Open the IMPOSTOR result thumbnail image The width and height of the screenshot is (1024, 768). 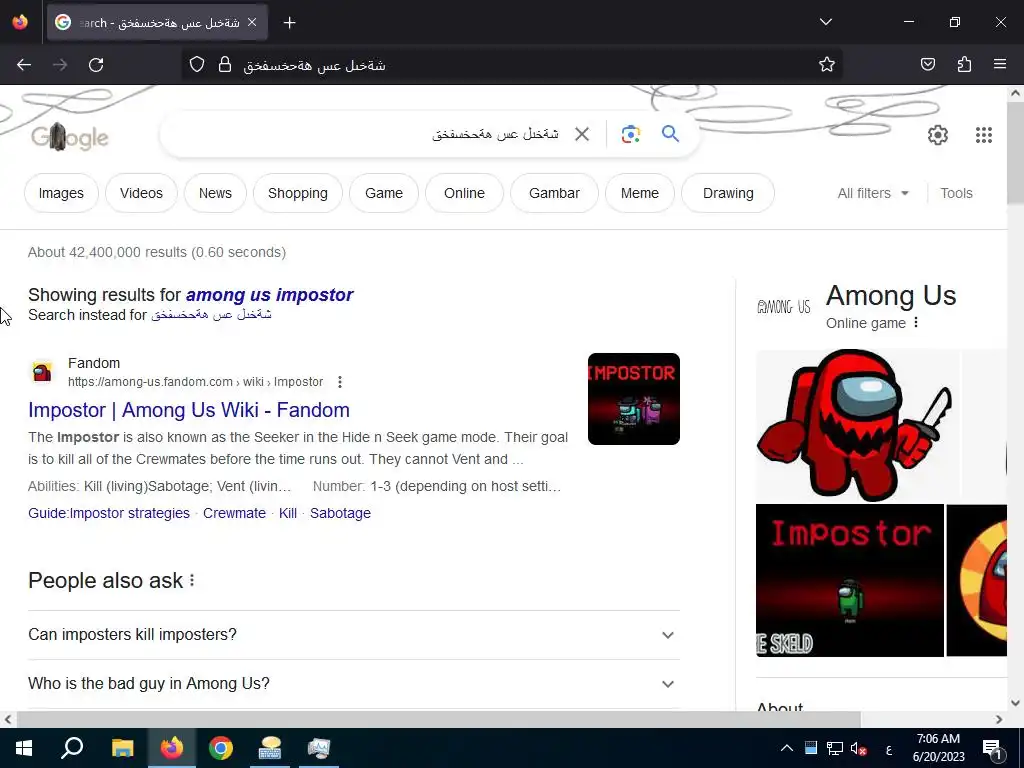[x=633, y=399]
